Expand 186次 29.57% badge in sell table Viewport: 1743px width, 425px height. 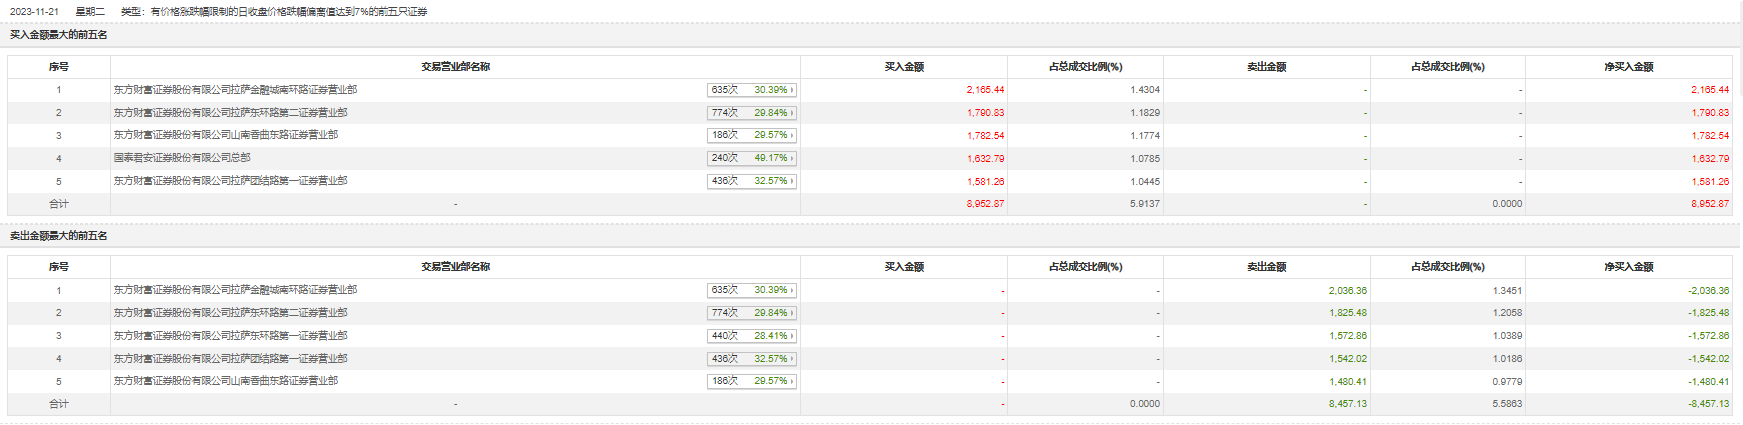coord(752,381)
